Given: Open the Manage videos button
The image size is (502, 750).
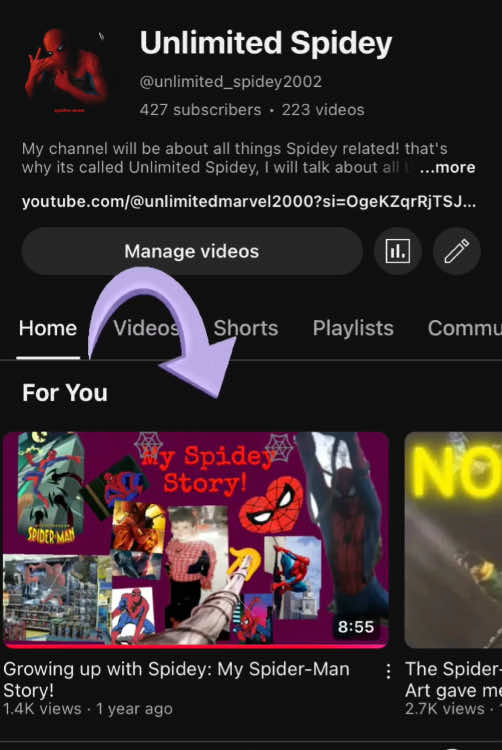Looking at the screenshot, I should pyautogui.click(x=192, y=251).
